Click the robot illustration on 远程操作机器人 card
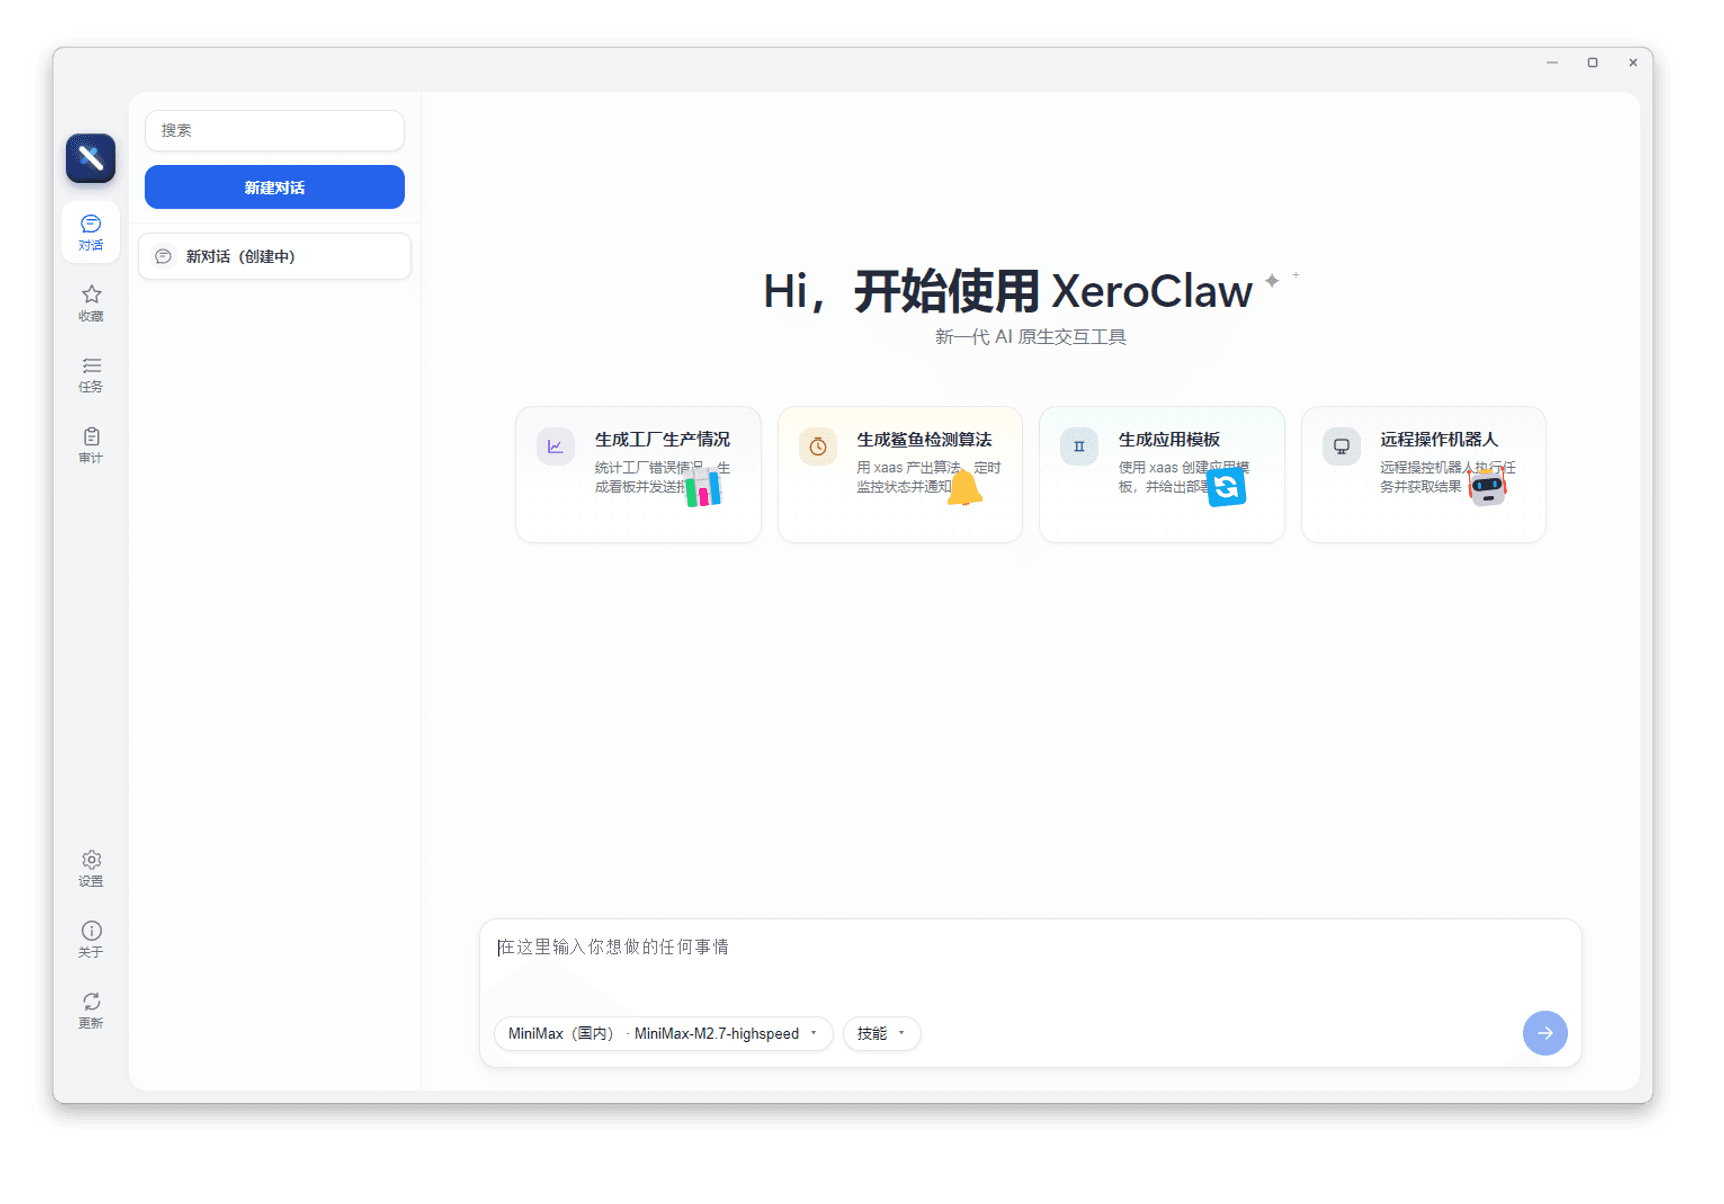1724x1204 pixels. (x=1487, y=487)
